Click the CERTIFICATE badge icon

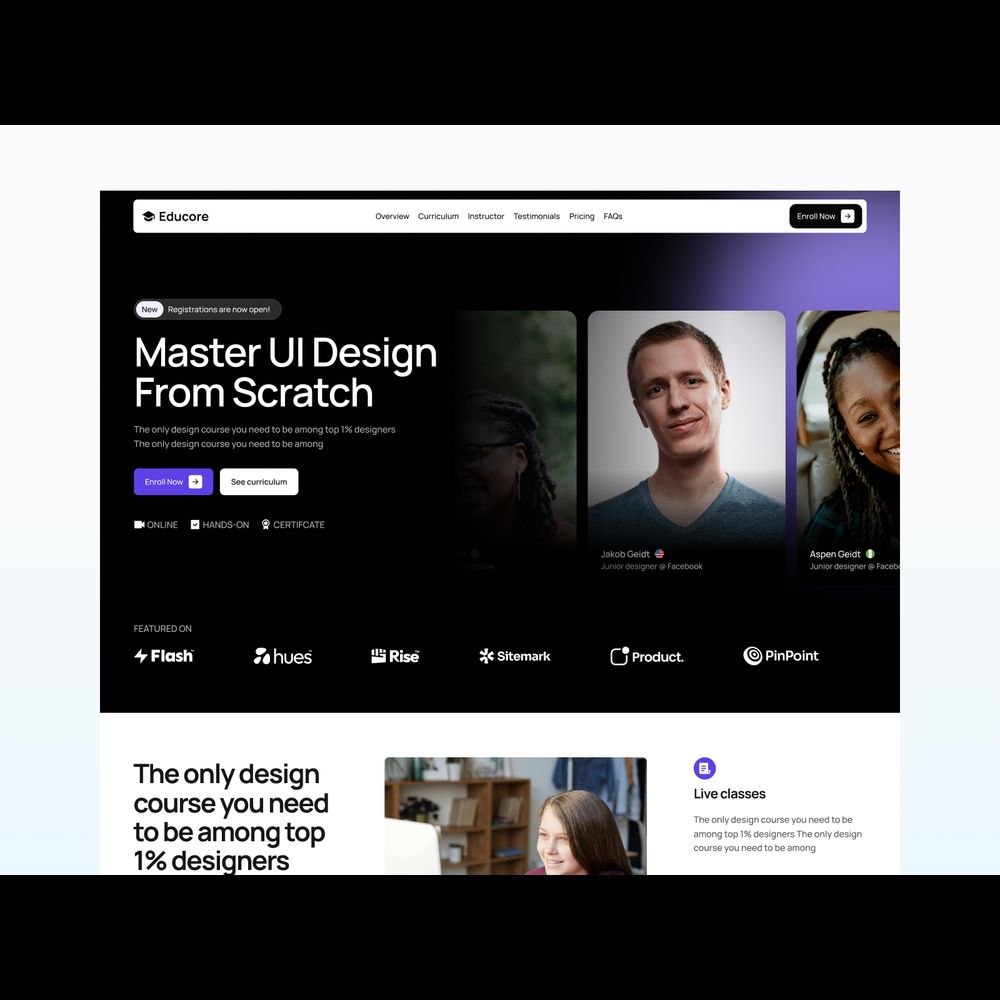[x=266, y=524]
